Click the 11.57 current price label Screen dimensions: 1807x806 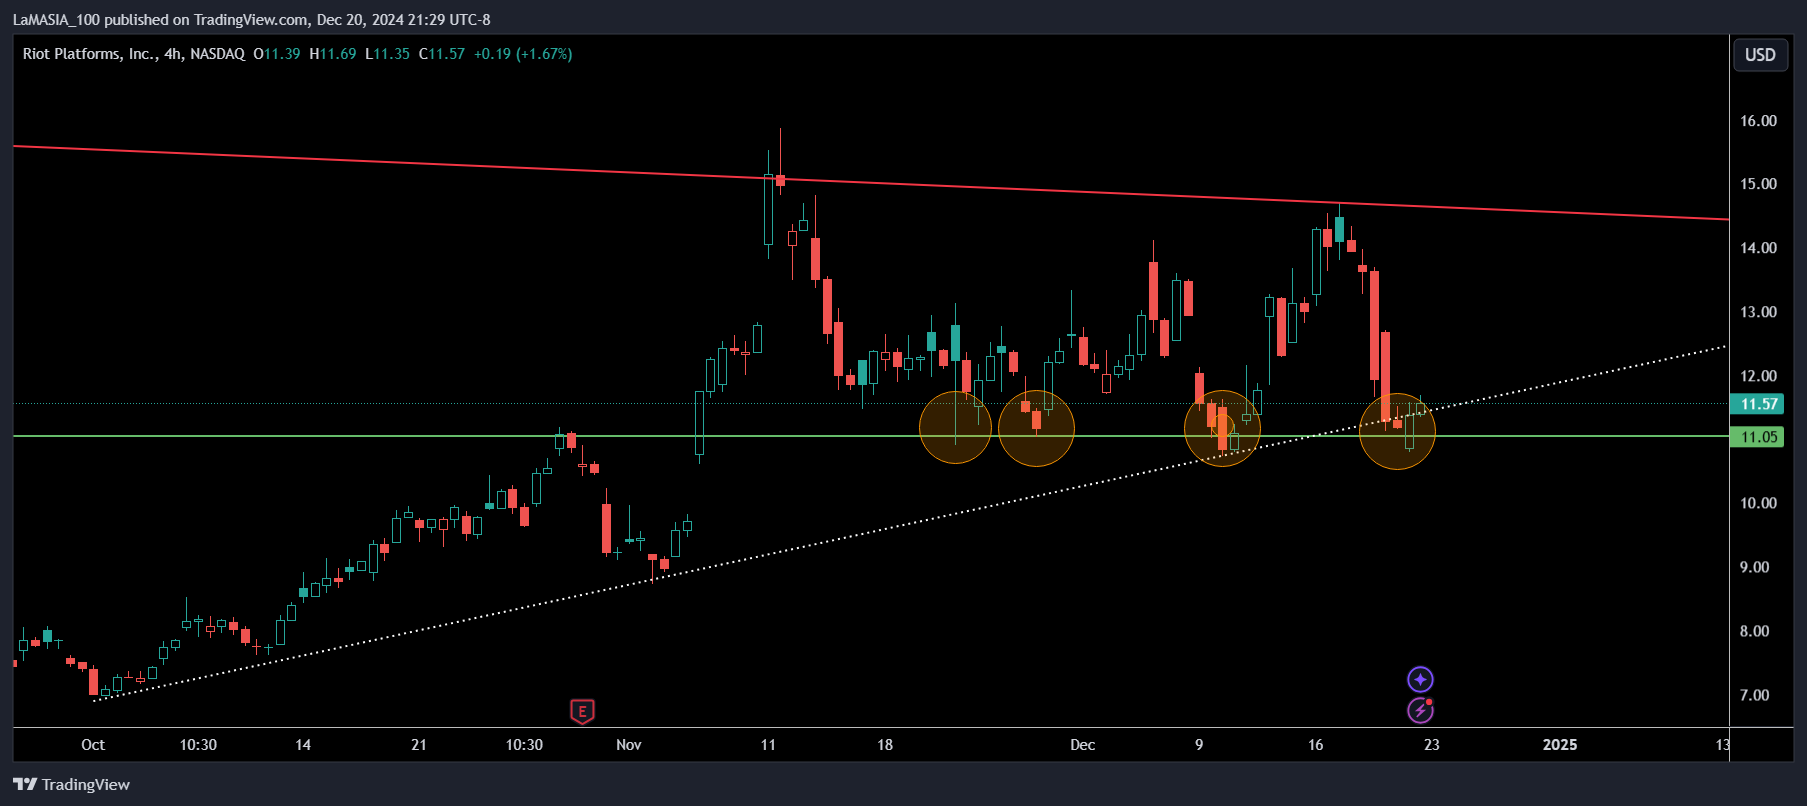tap(1757, 404)
